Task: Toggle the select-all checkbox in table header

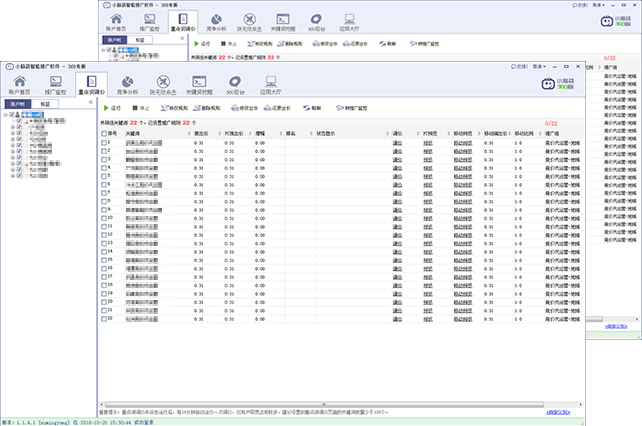Action: [103, 132]
